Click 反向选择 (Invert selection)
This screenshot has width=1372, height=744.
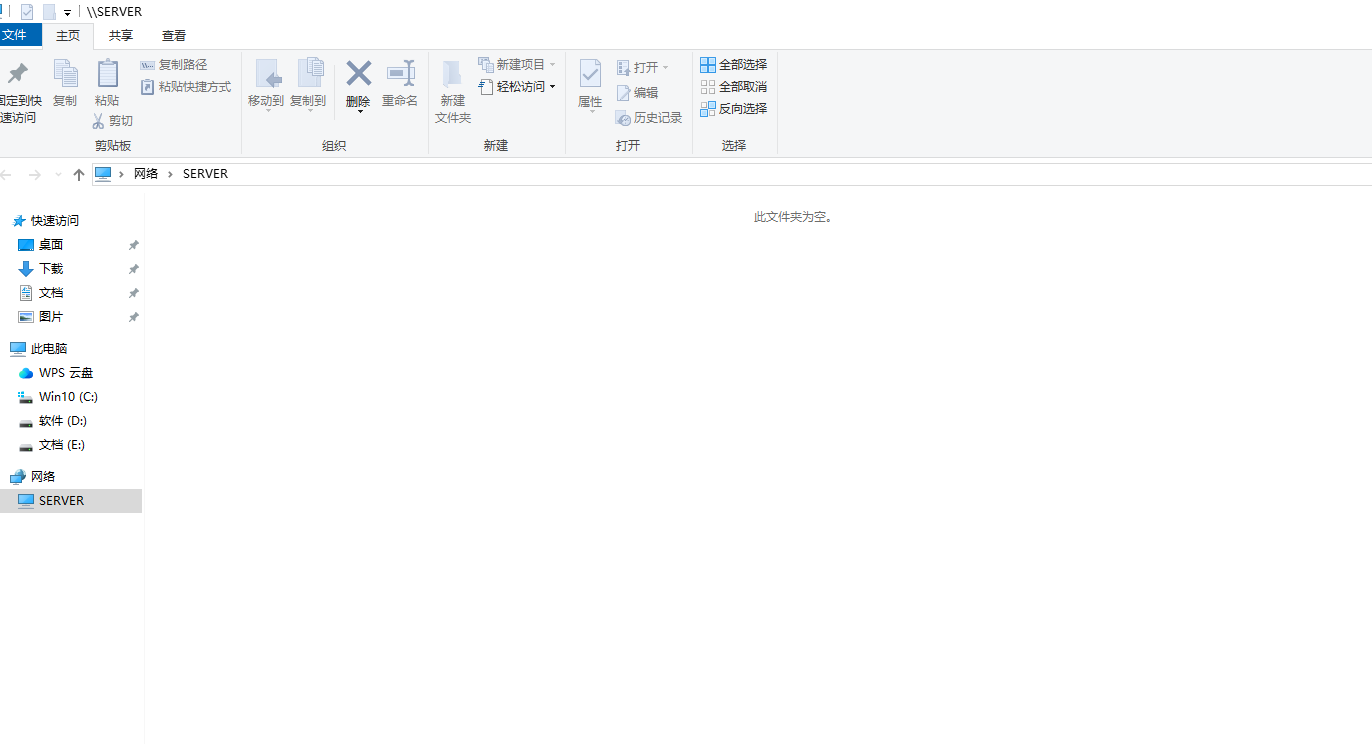click(x=733, y=109)
